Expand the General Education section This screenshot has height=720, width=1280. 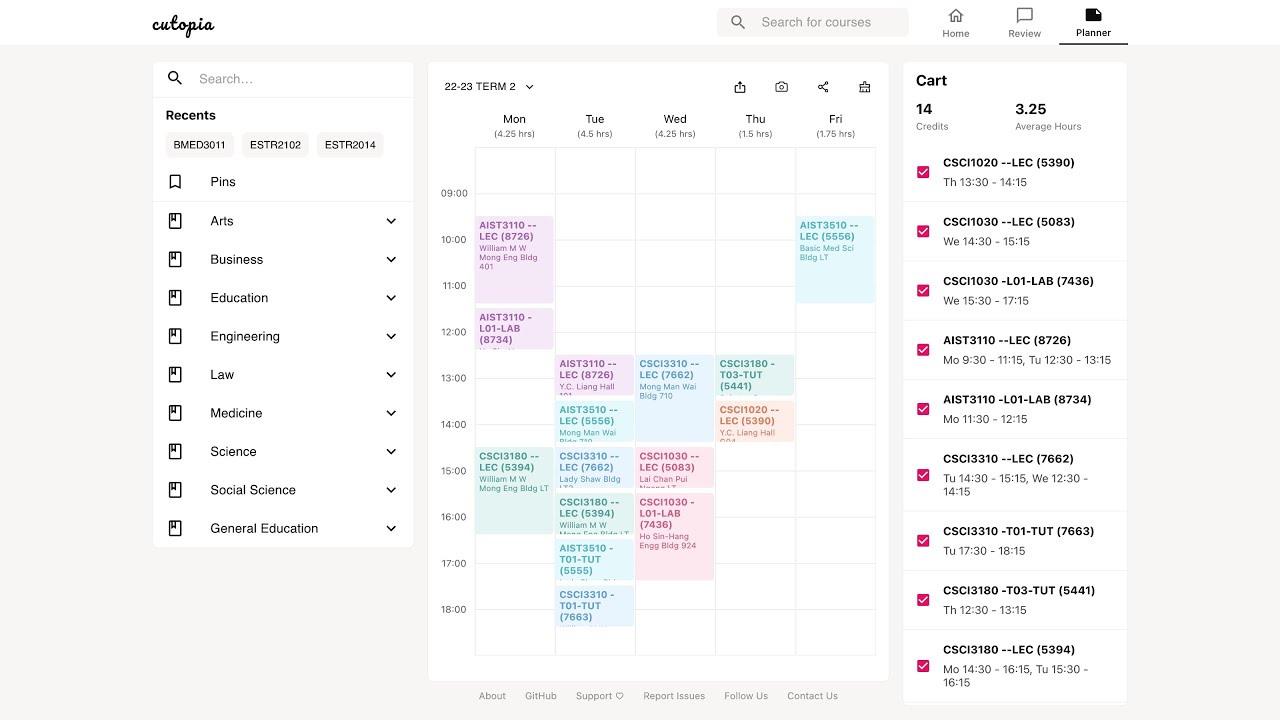tap(283, 528)
